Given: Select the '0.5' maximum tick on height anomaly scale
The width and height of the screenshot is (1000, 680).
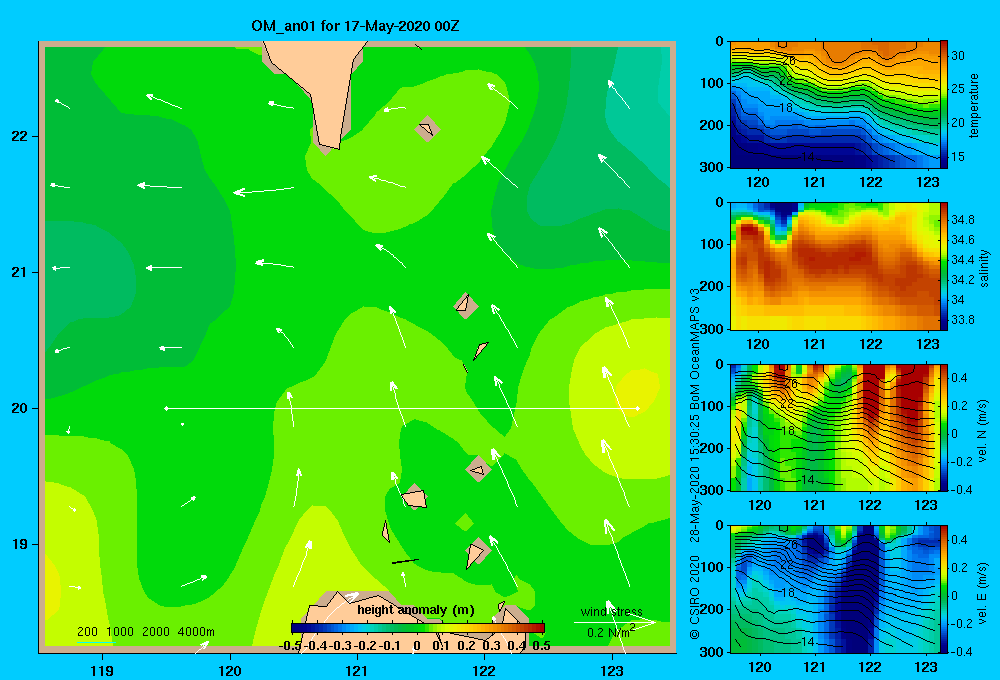Looking at the screenshot, I should point(541,646).
